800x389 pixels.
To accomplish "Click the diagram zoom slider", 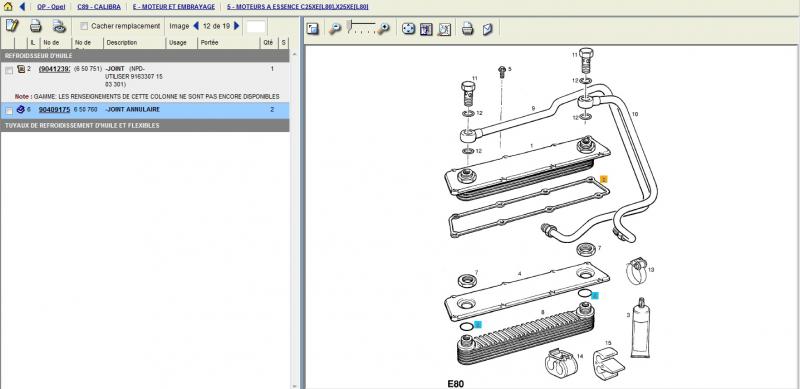I will coord(360,28).
